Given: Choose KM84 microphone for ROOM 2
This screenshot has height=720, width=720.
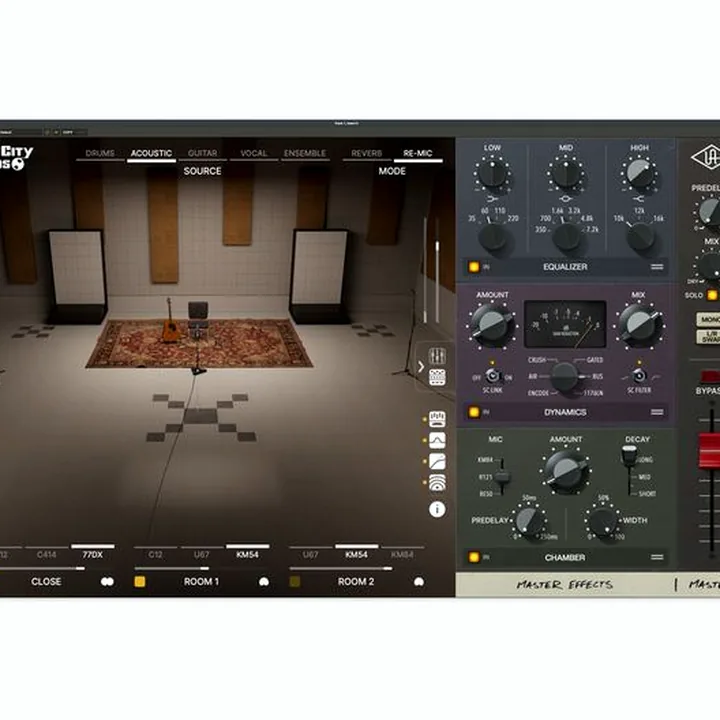Looking at the screenshot, I should coord(402,554).
